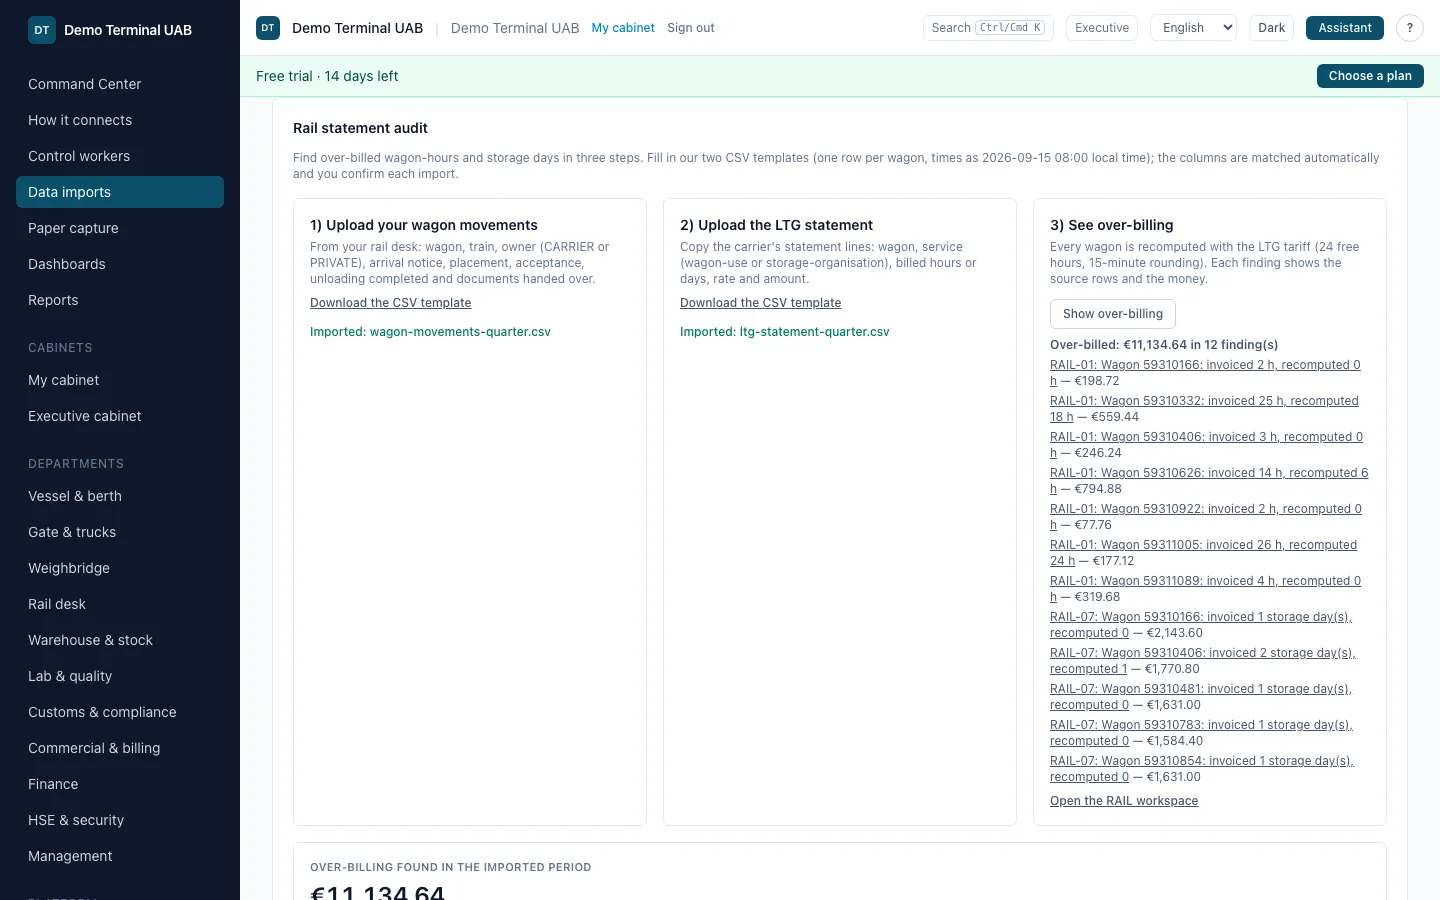Open Management department
The height and width of the screenshot is (900, 1440).
[120, 856]
